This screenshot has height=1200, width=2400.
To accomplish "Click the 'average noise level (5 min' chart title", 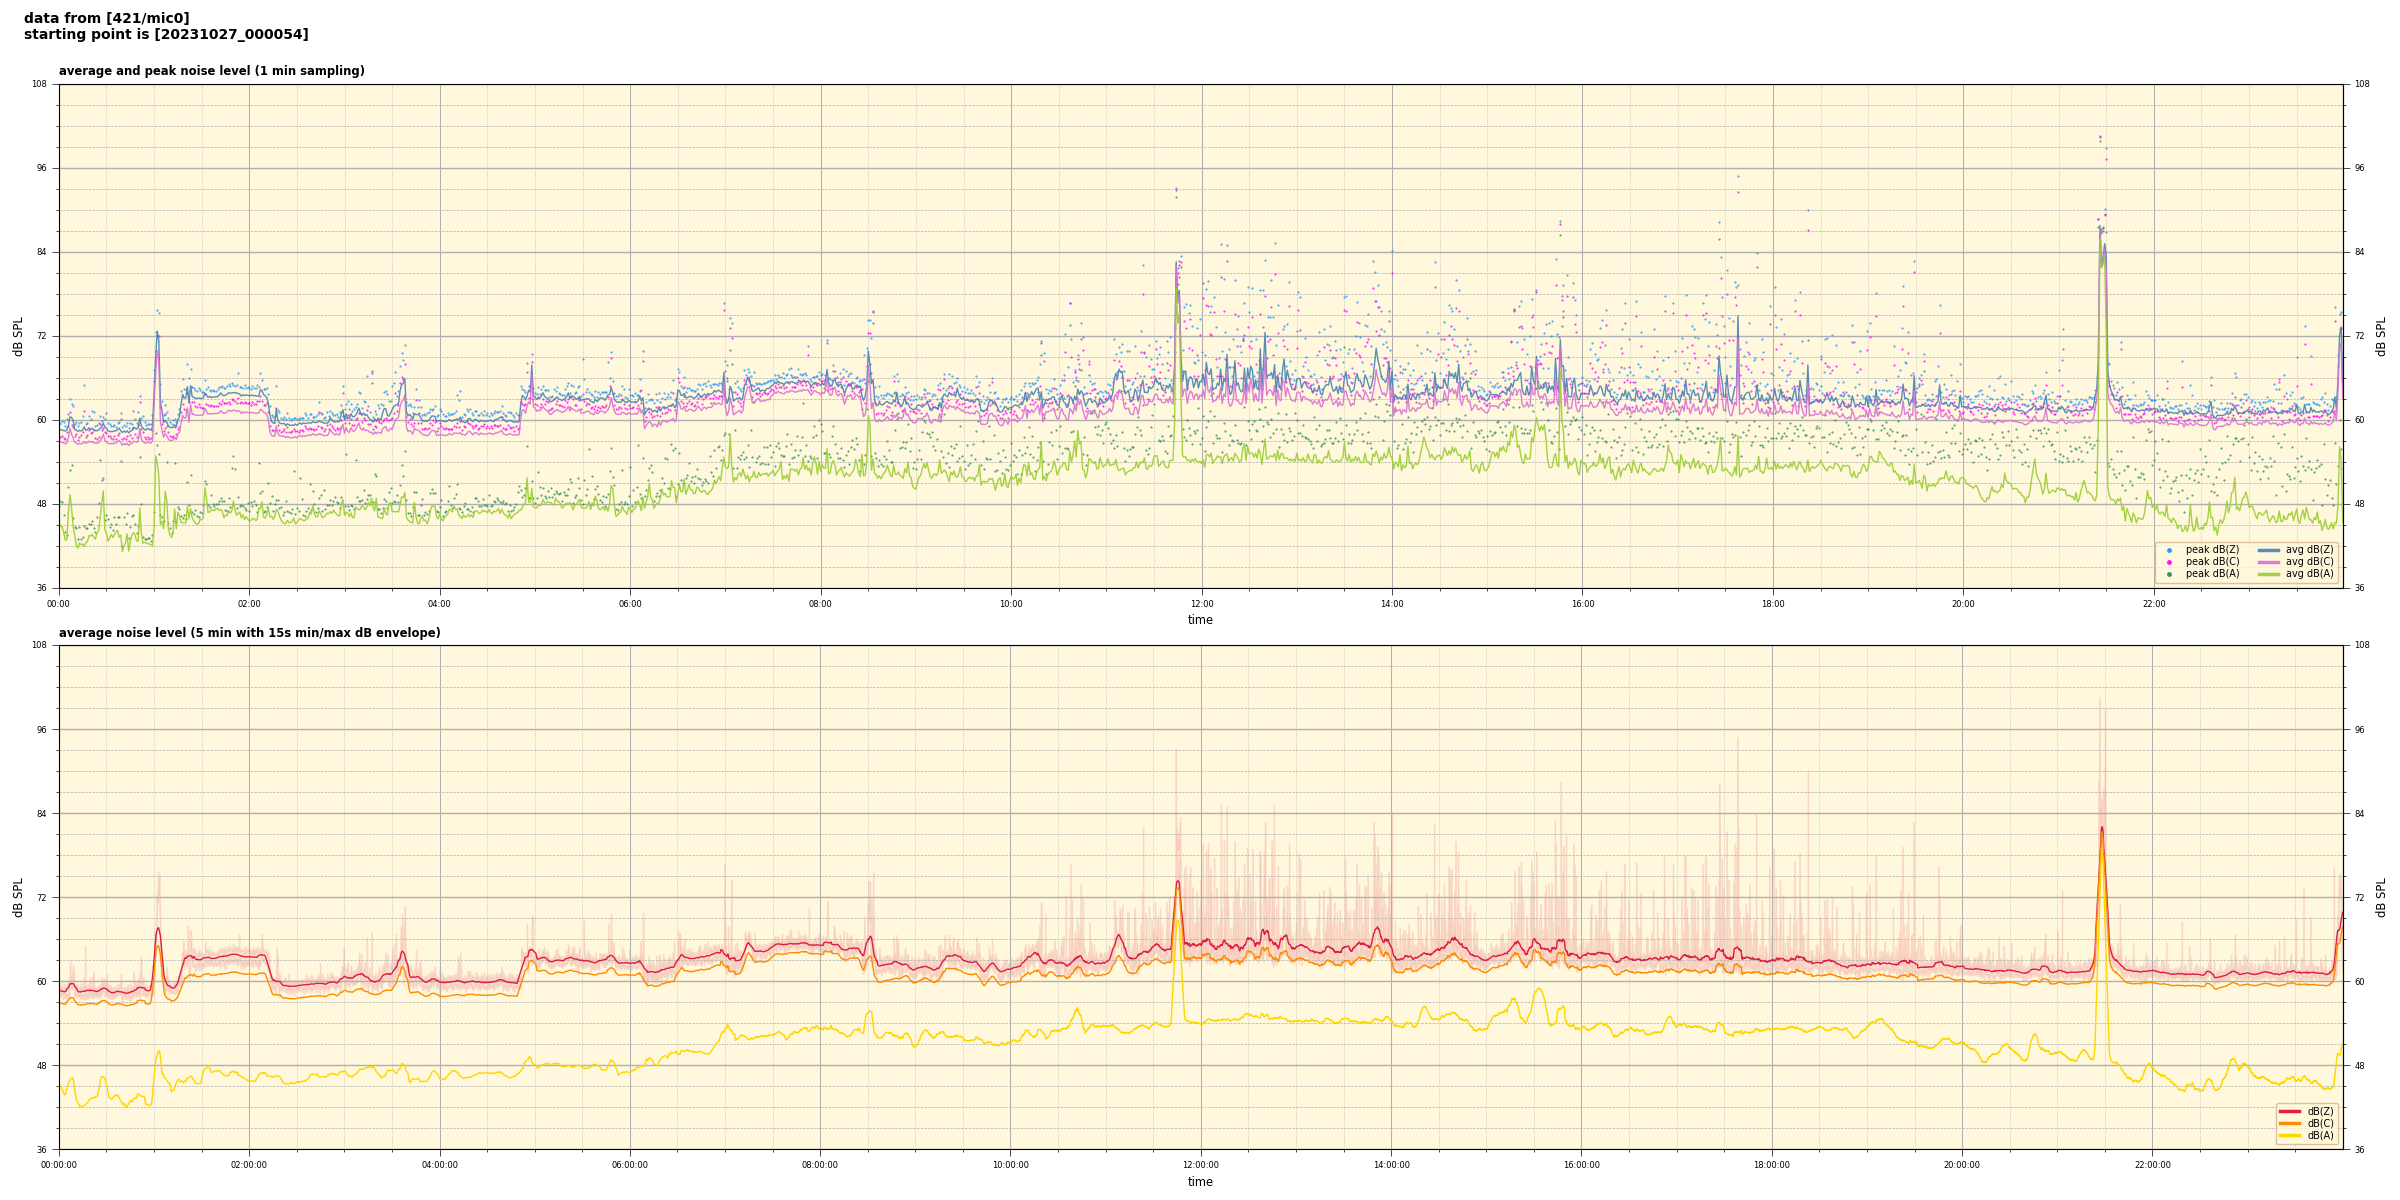I will tap(249, 633).
